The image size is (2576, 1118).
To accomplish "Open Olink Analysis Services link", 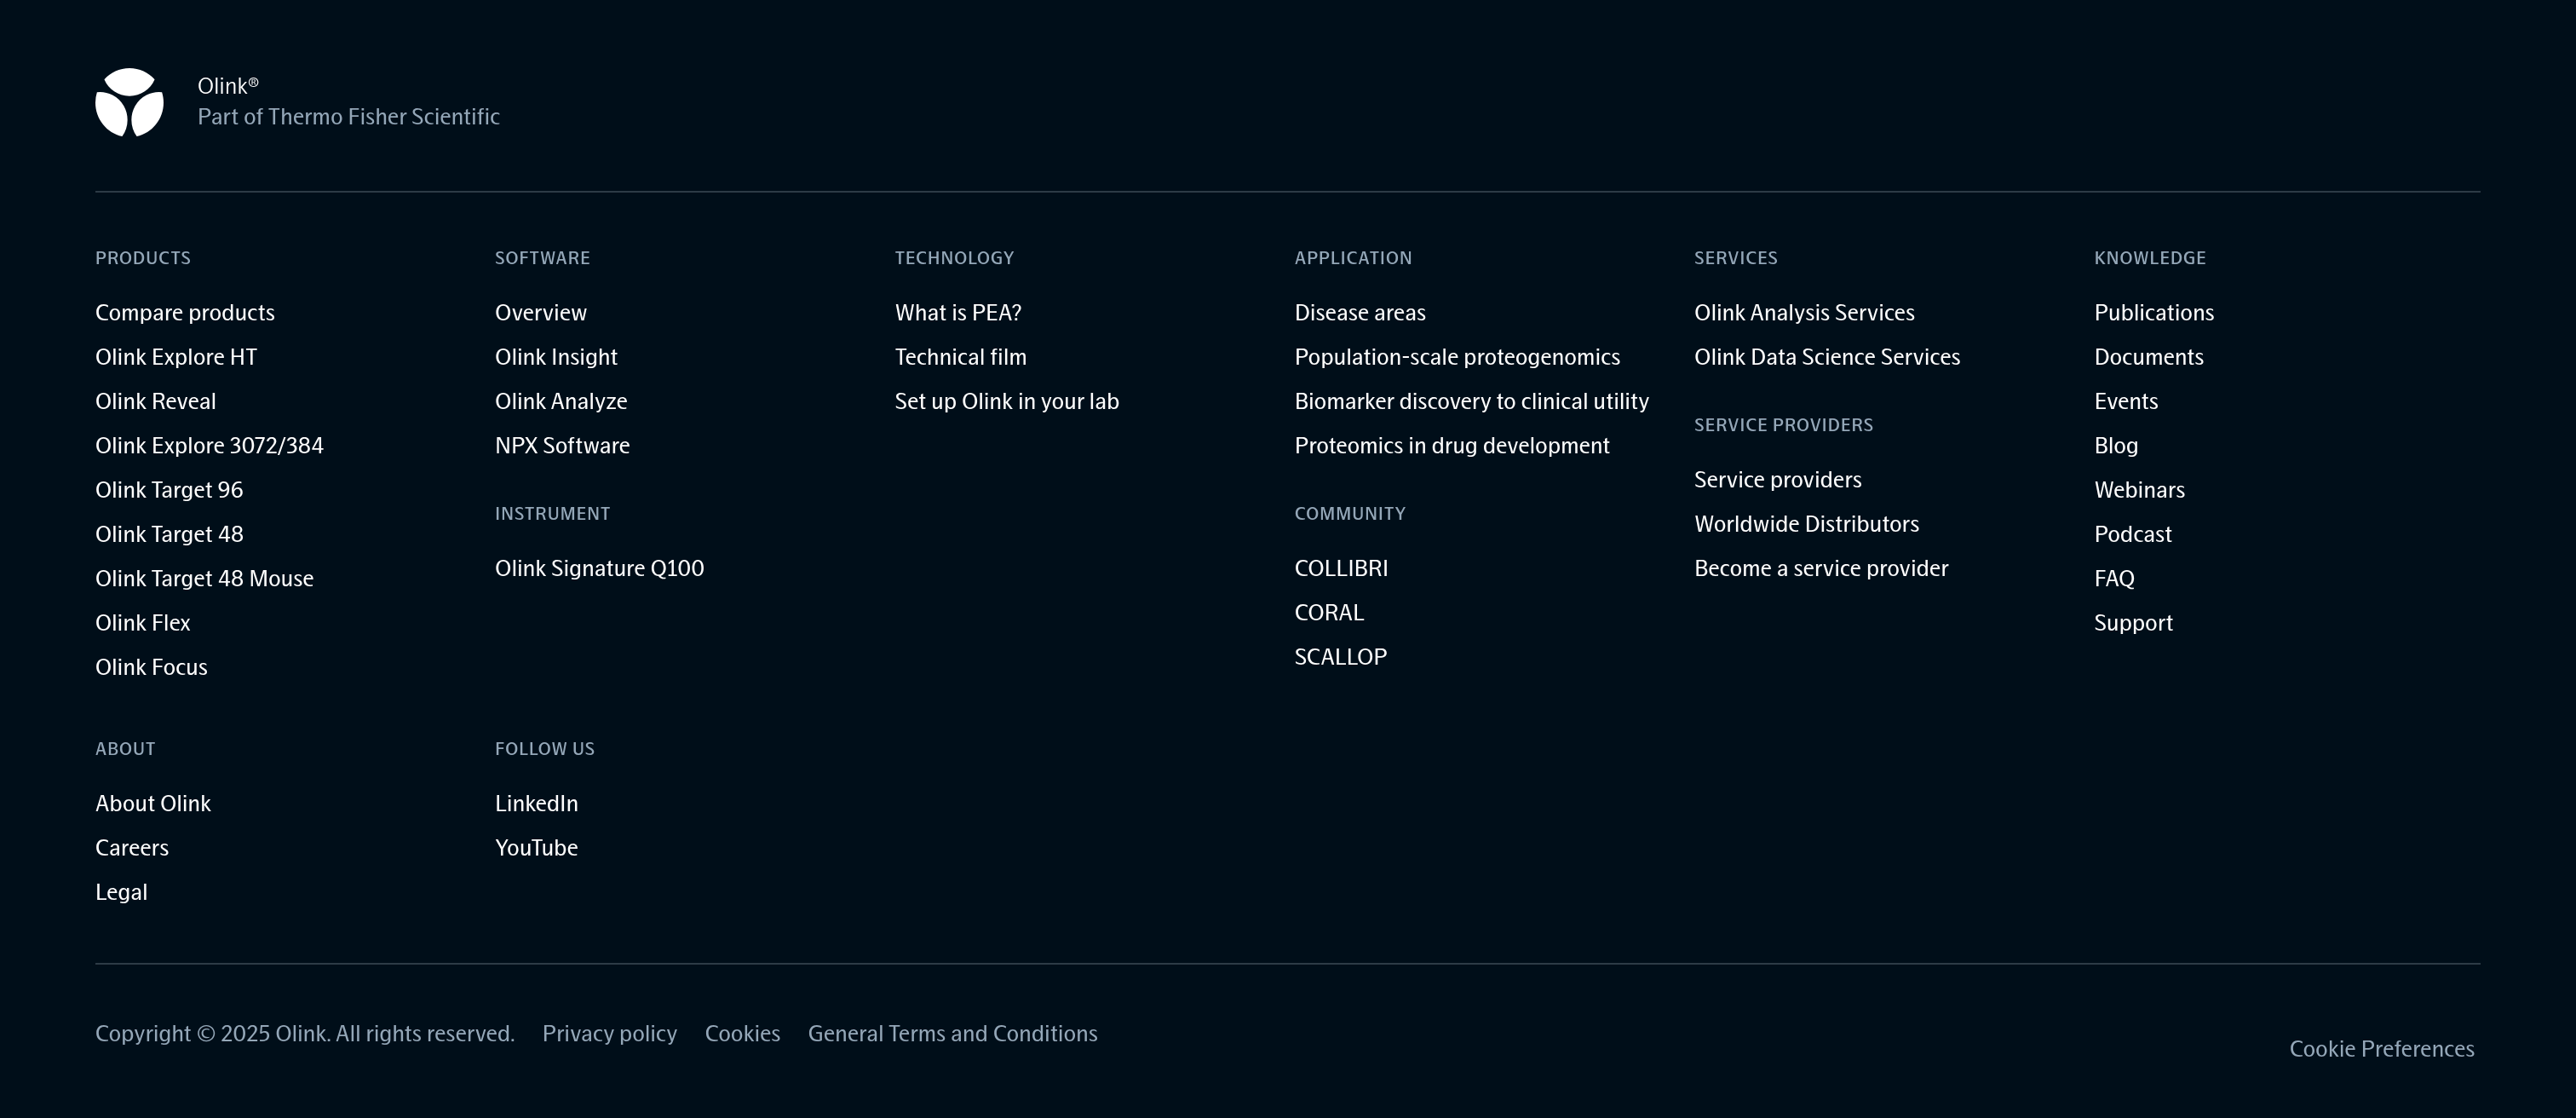I will click(x=1804, y=313).
